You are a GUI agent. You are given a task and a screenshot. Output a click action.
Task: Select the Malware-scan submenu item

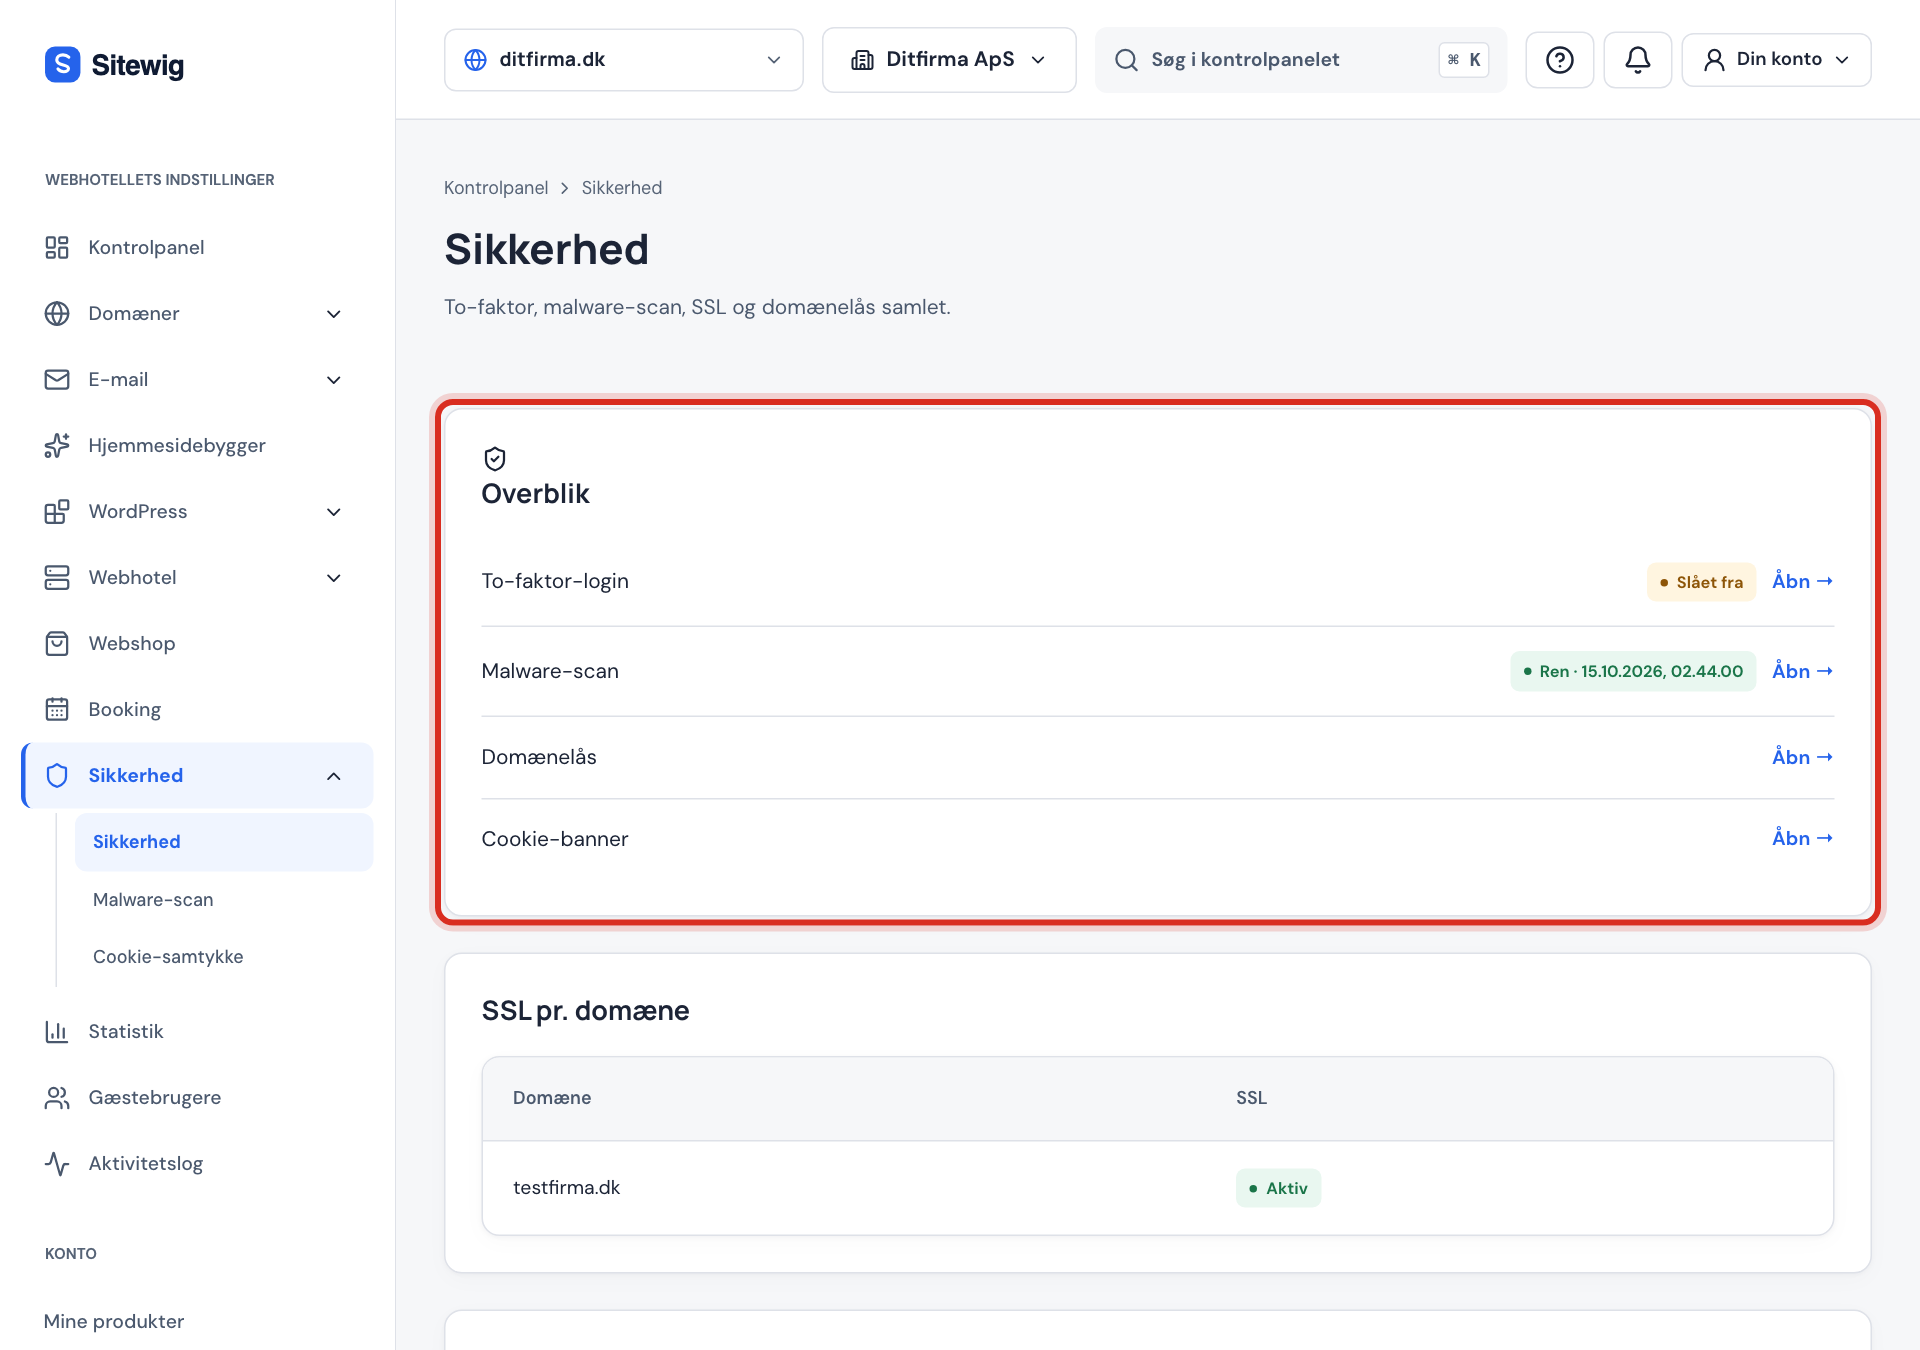(224, 900)
